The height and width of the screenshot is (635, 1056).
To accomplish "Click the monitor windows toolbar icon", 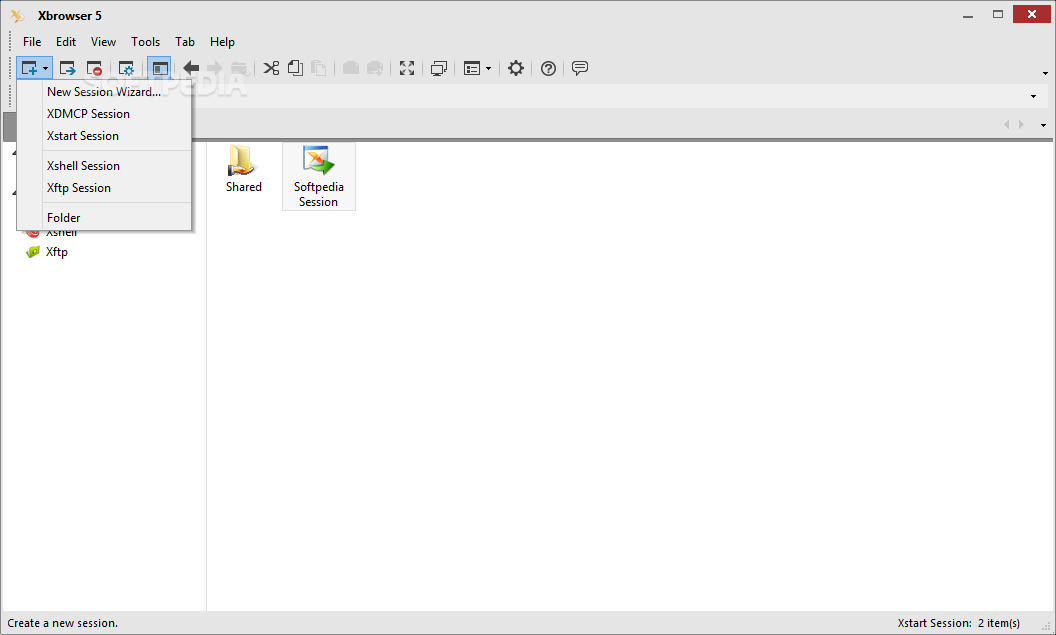I will point(438,68).
